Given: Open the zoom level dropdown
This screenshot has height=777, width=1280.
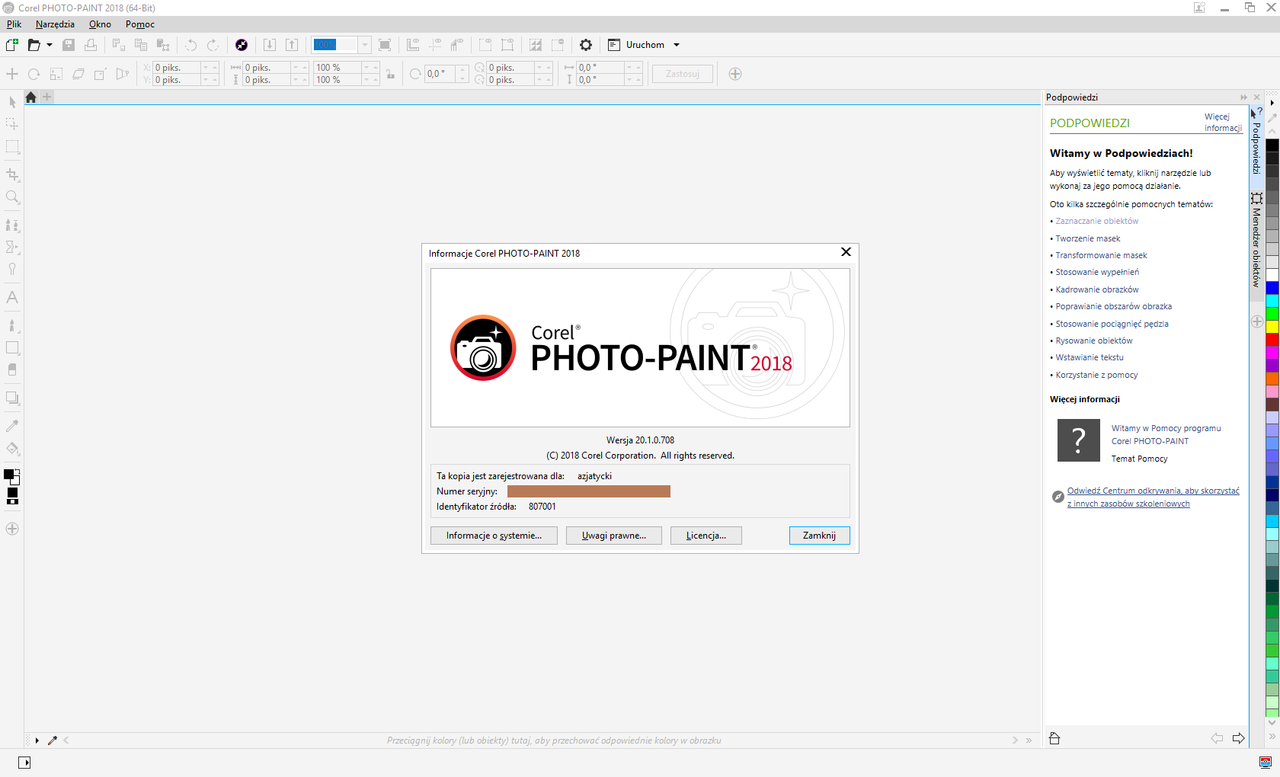Looking at the screenshot, I should click(365, 45).
